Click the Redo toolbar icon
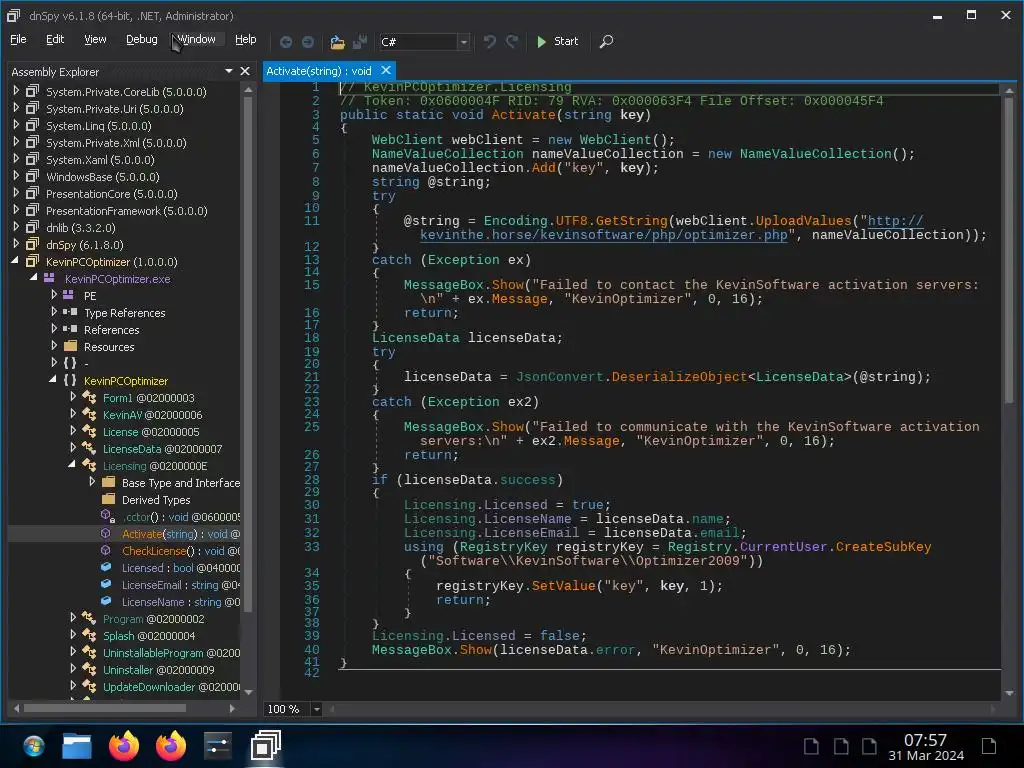This screenshot has width=1024, height=768. click(512, 42)
